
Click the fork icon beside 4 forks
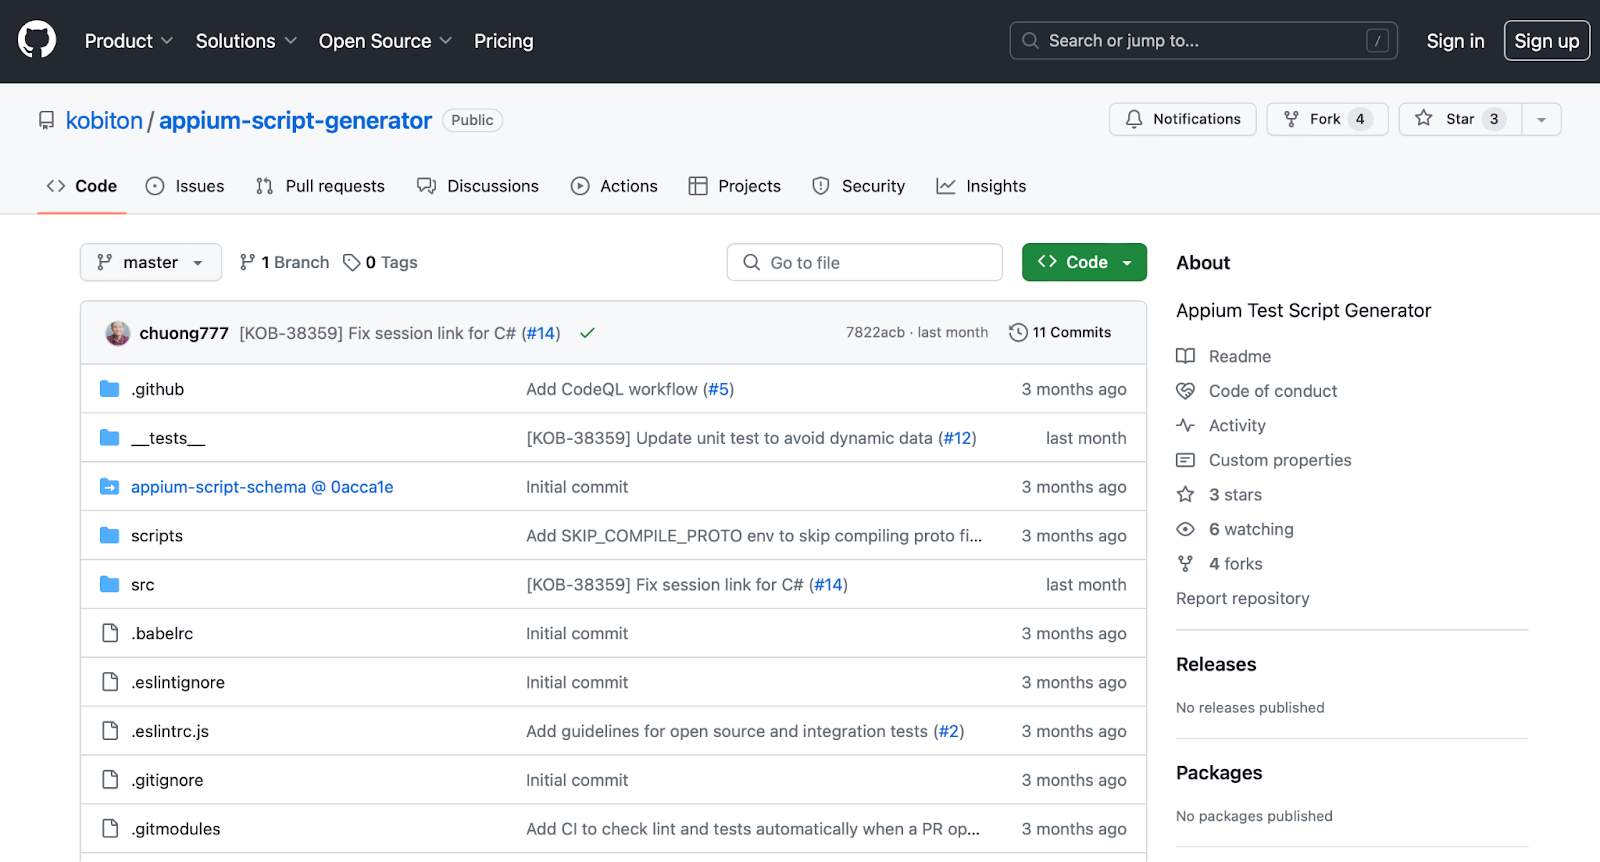[1185, 564]
